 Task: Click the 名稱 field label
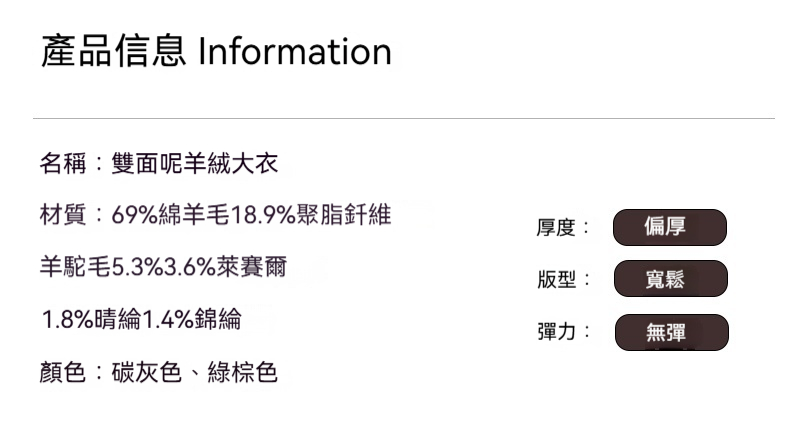pos(64,163)
